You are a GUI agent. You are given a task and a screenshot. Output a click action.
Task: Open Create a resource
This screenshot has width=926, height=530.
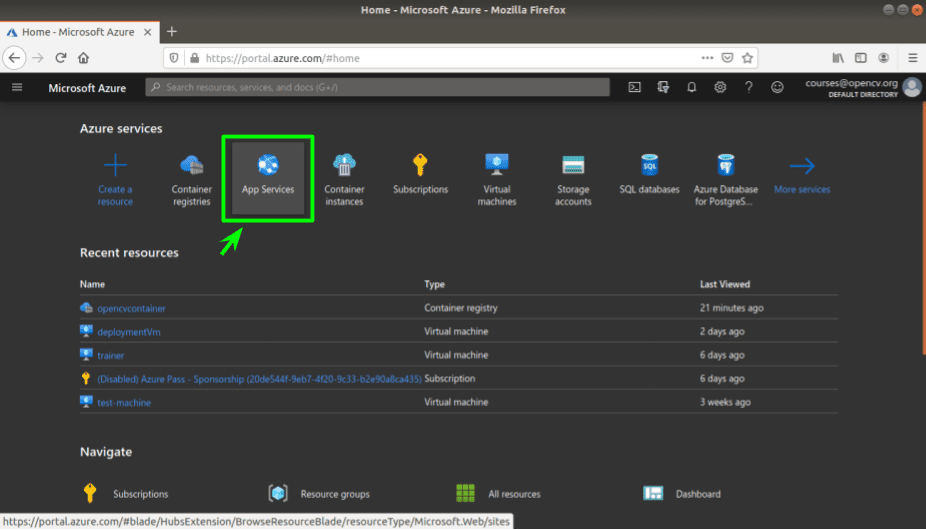[115, 178]
